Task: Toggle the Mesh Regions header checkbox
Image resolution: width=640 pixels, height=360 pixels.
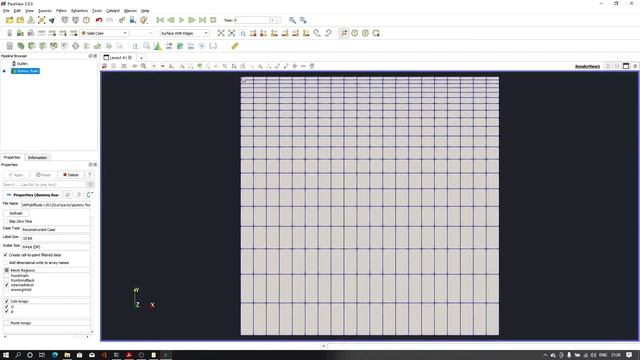Action: tap(7, 270)
